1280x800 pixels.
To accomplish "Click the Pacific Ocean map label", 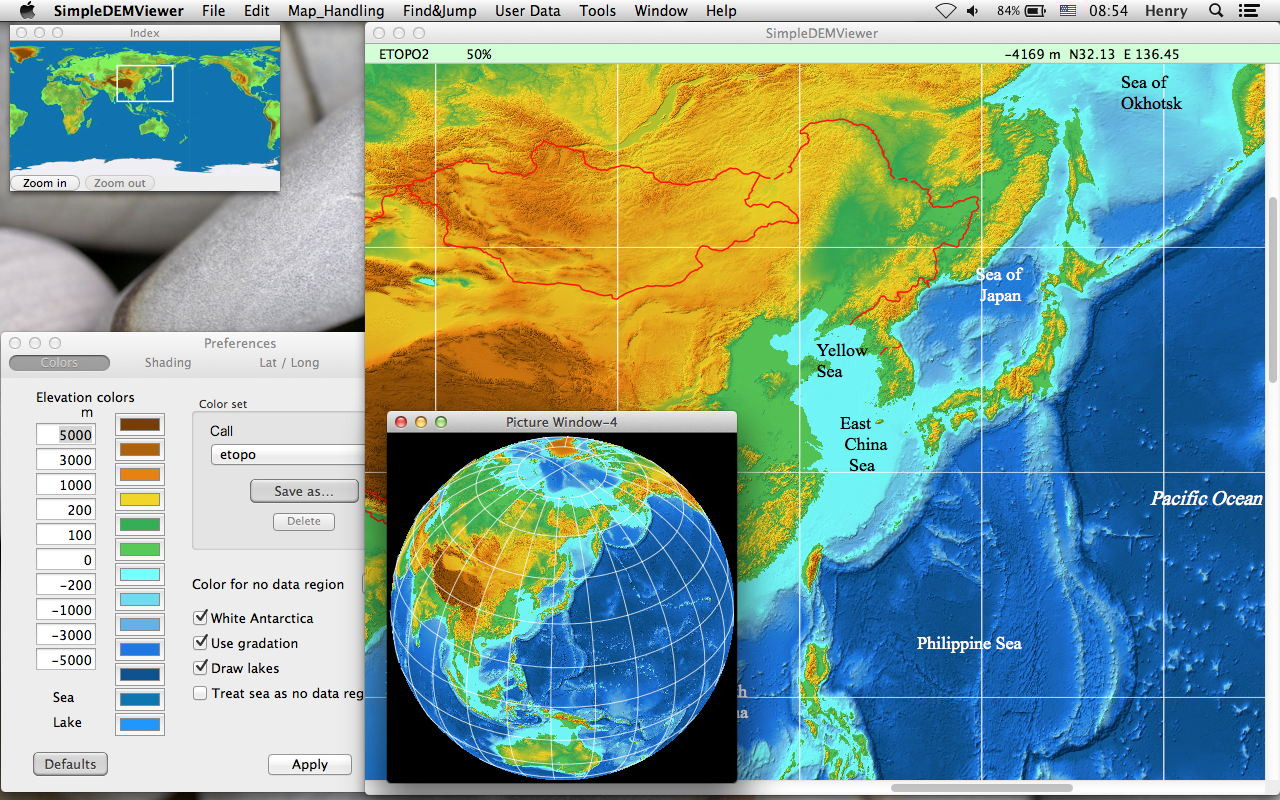I will click(x=1206, y=498).
